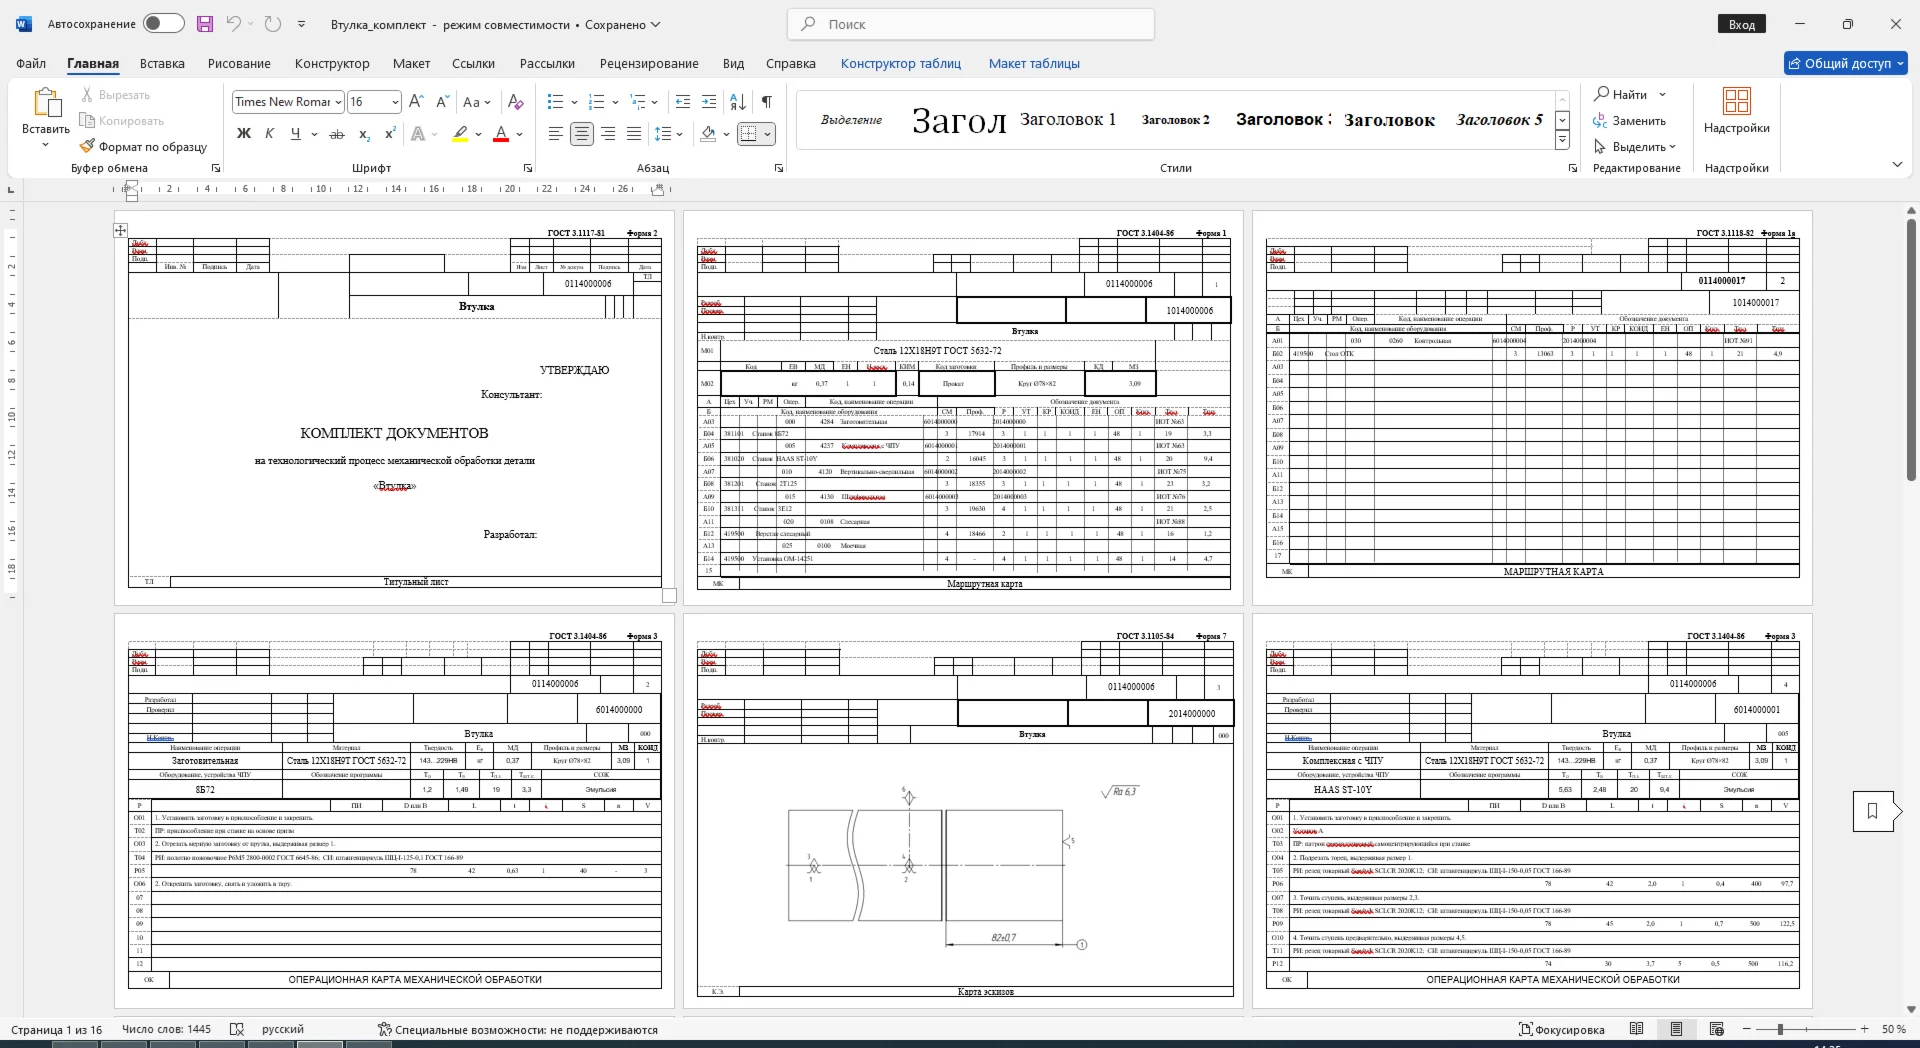Click the multilevel list icon
This screenshot has height=1048, width=1920.
coord(637,102)
